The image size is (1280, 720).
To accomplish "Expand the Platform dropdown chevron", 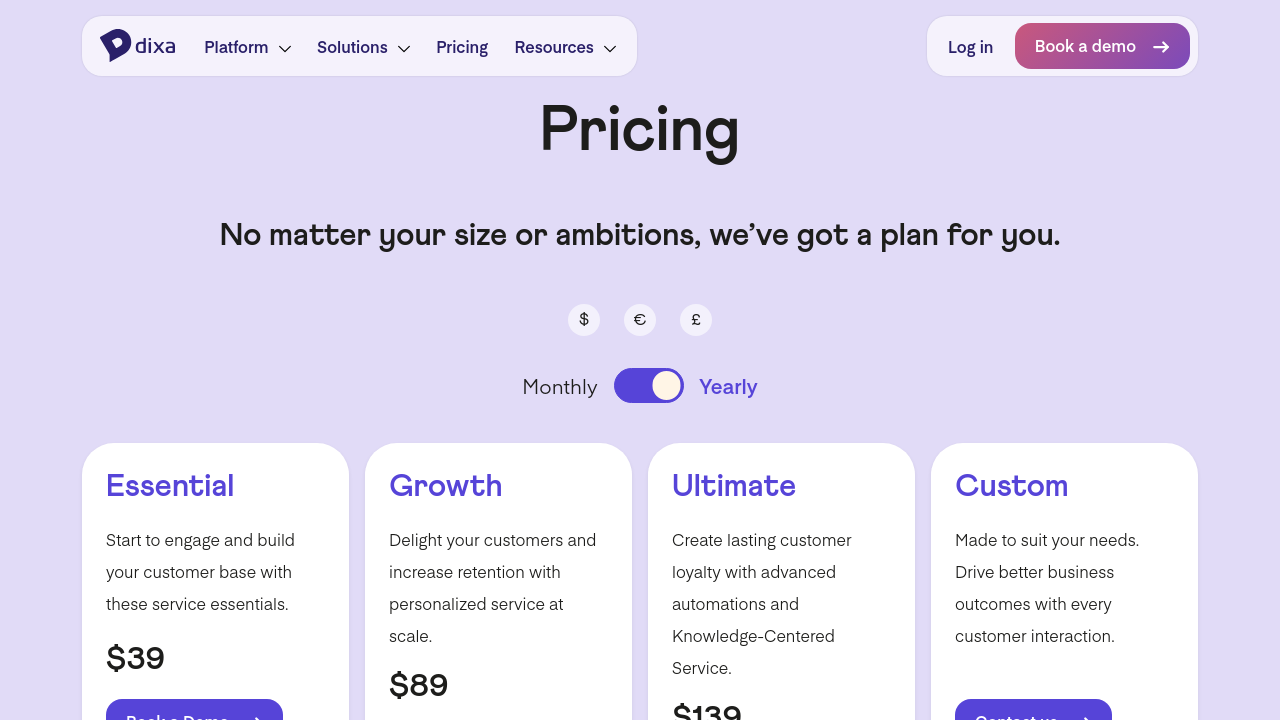I will click(285, 48).
